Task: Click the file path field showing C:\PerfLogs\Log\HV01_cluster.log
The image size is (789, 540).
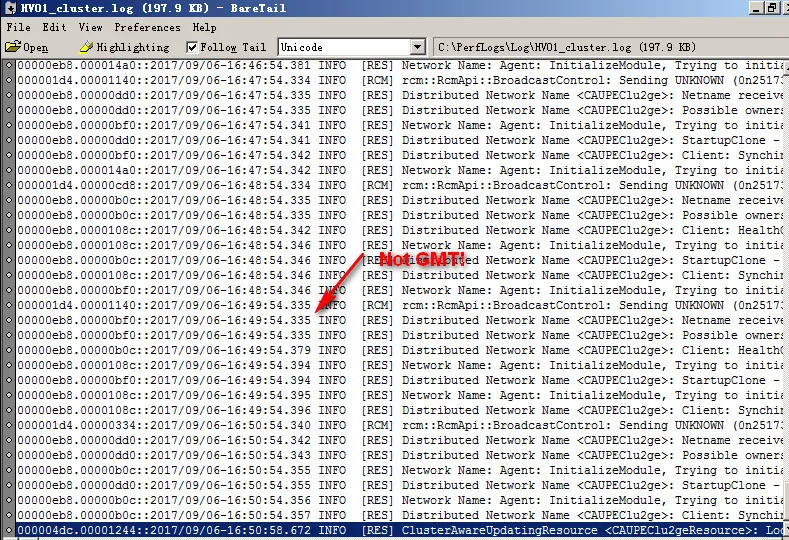Action: click(611, 47)
